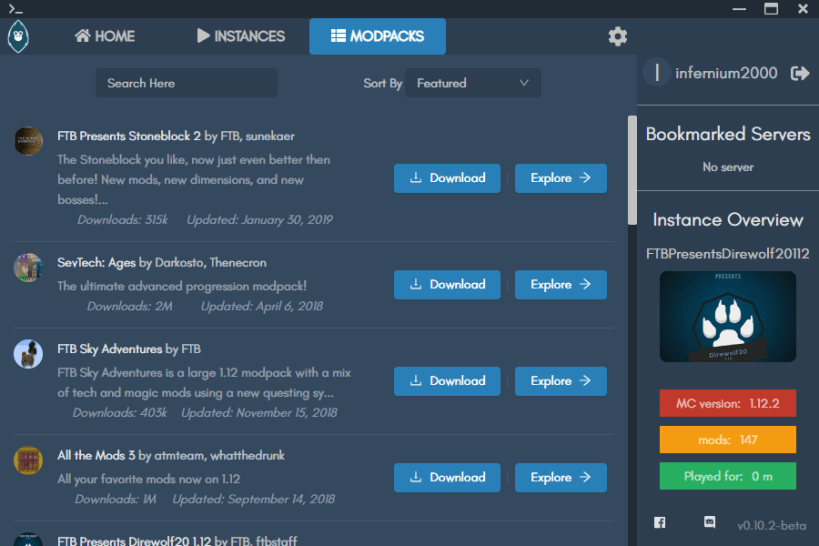
Task: Click the green Played for 0 m badge
Action: [x=728, y=476]
